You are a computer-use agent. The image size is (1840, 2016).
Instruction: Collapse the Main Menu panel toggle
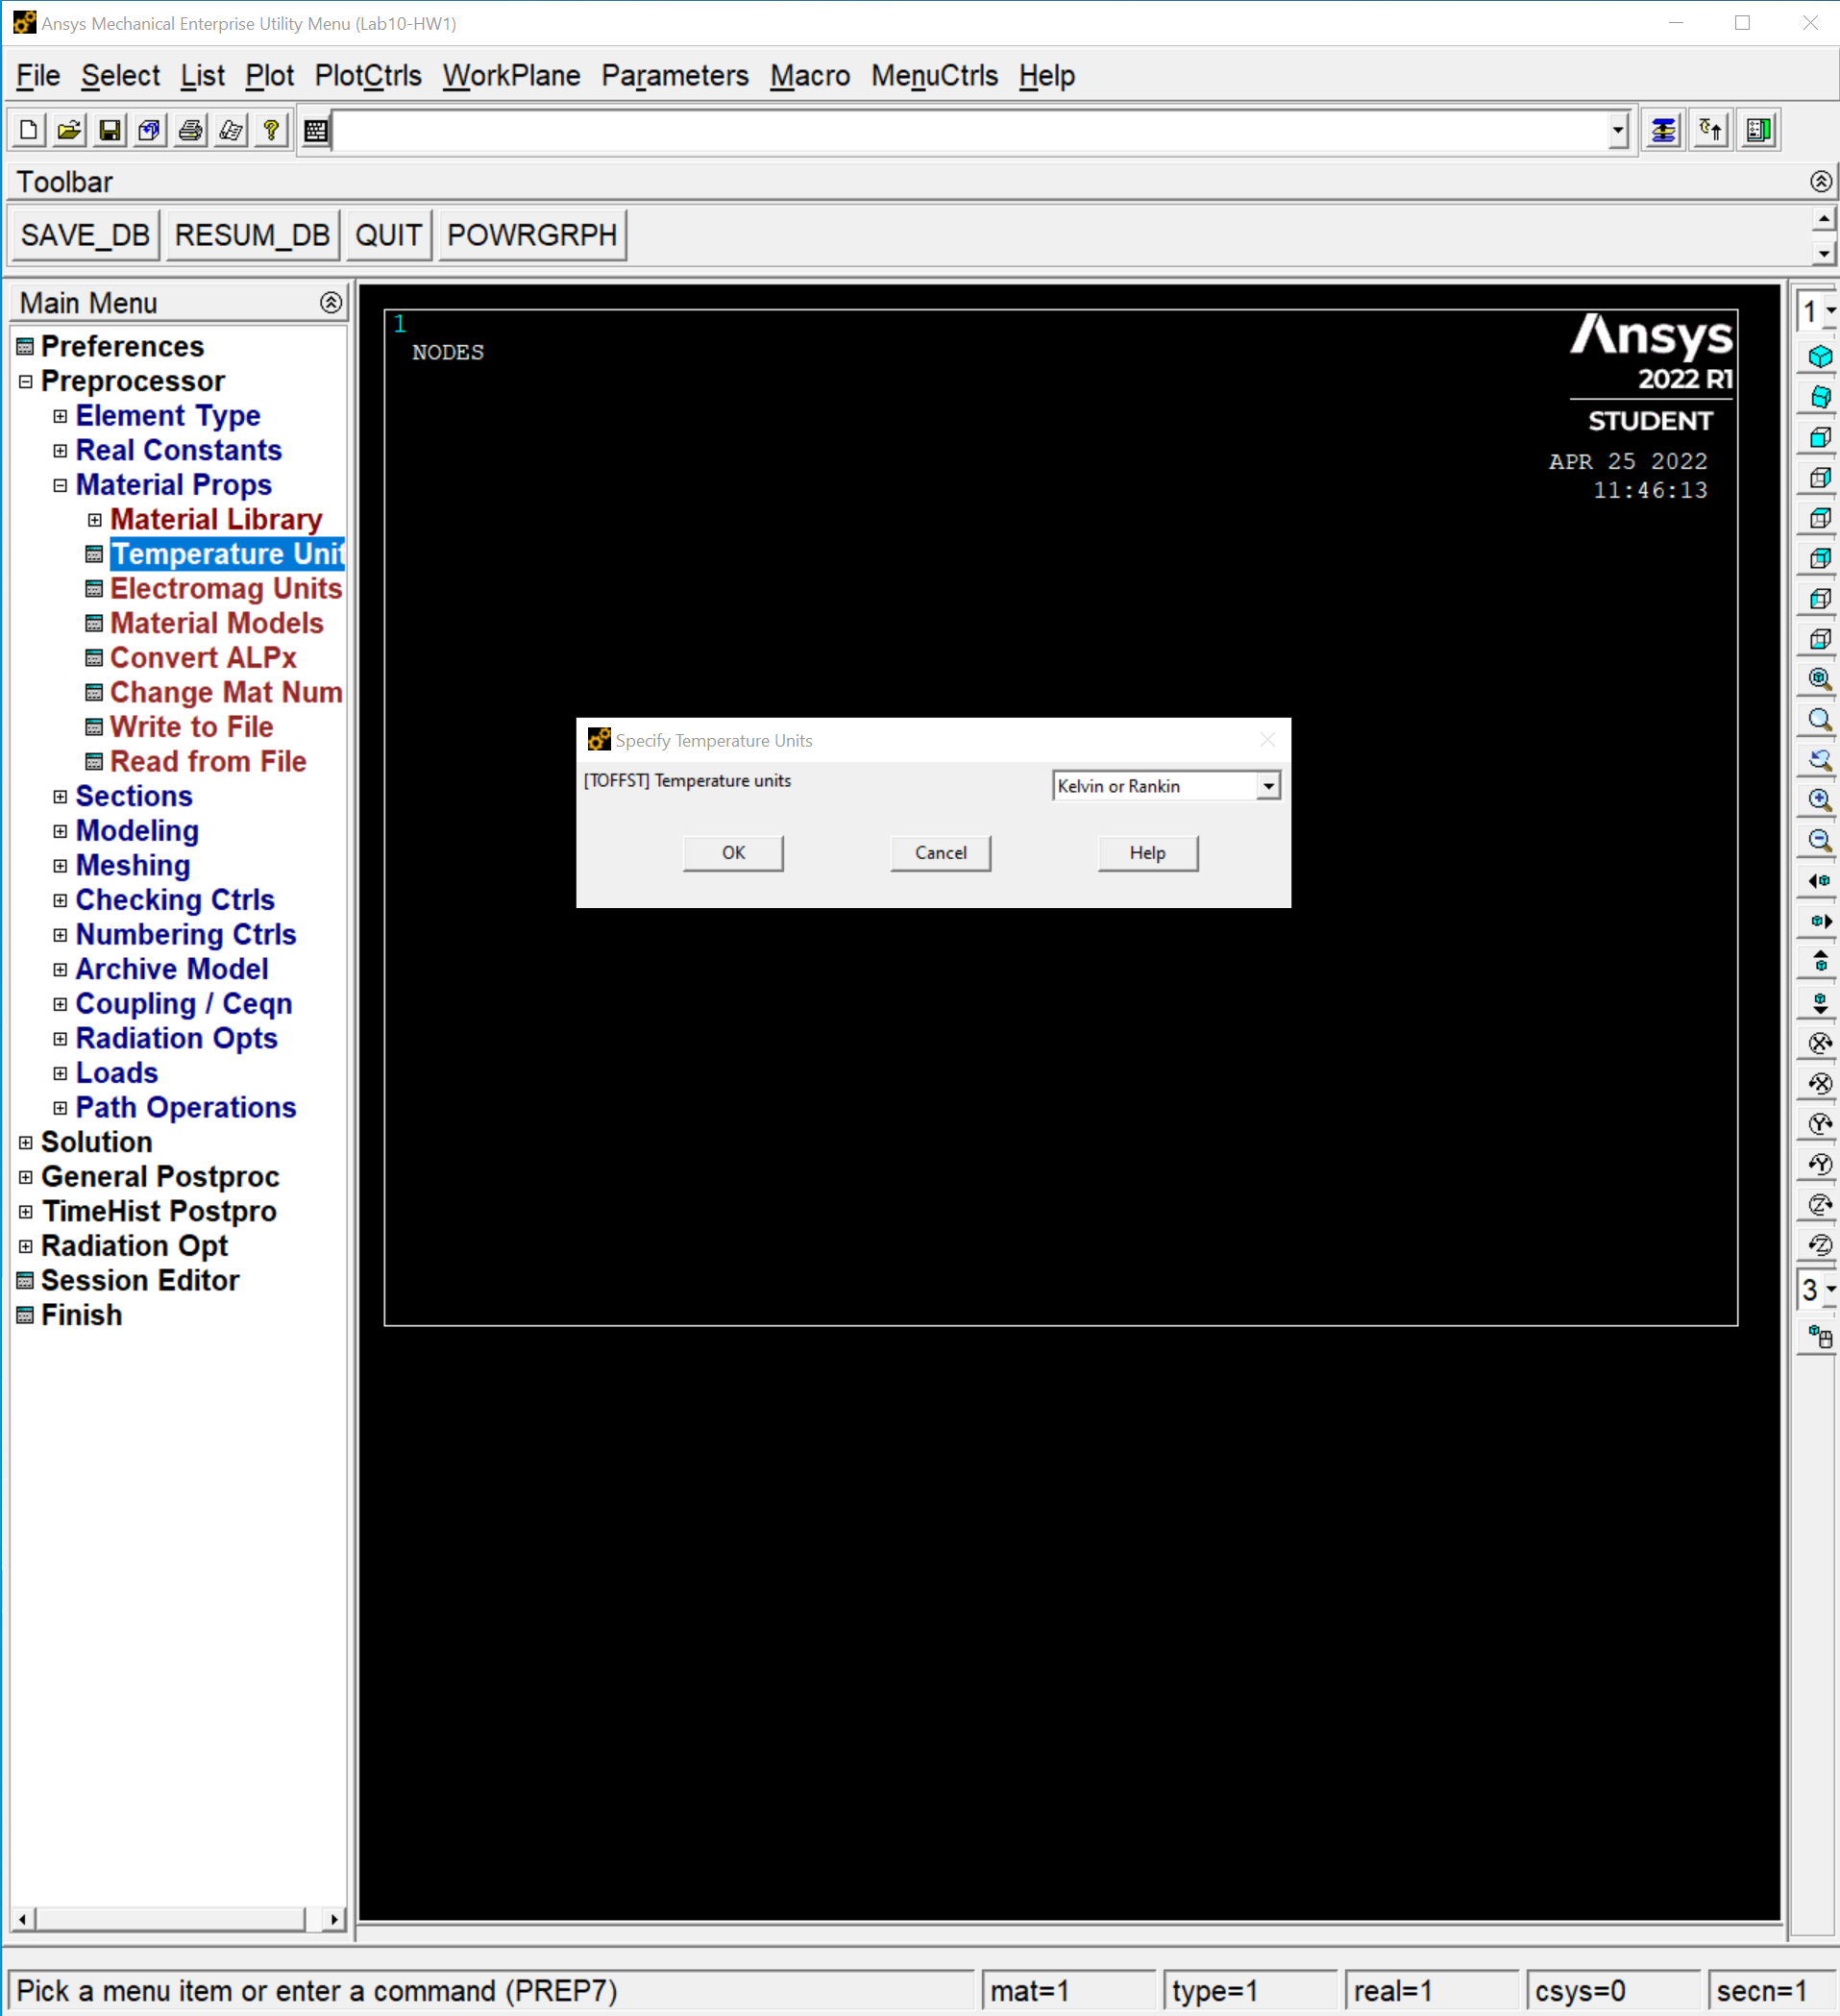tap(331, 303)
